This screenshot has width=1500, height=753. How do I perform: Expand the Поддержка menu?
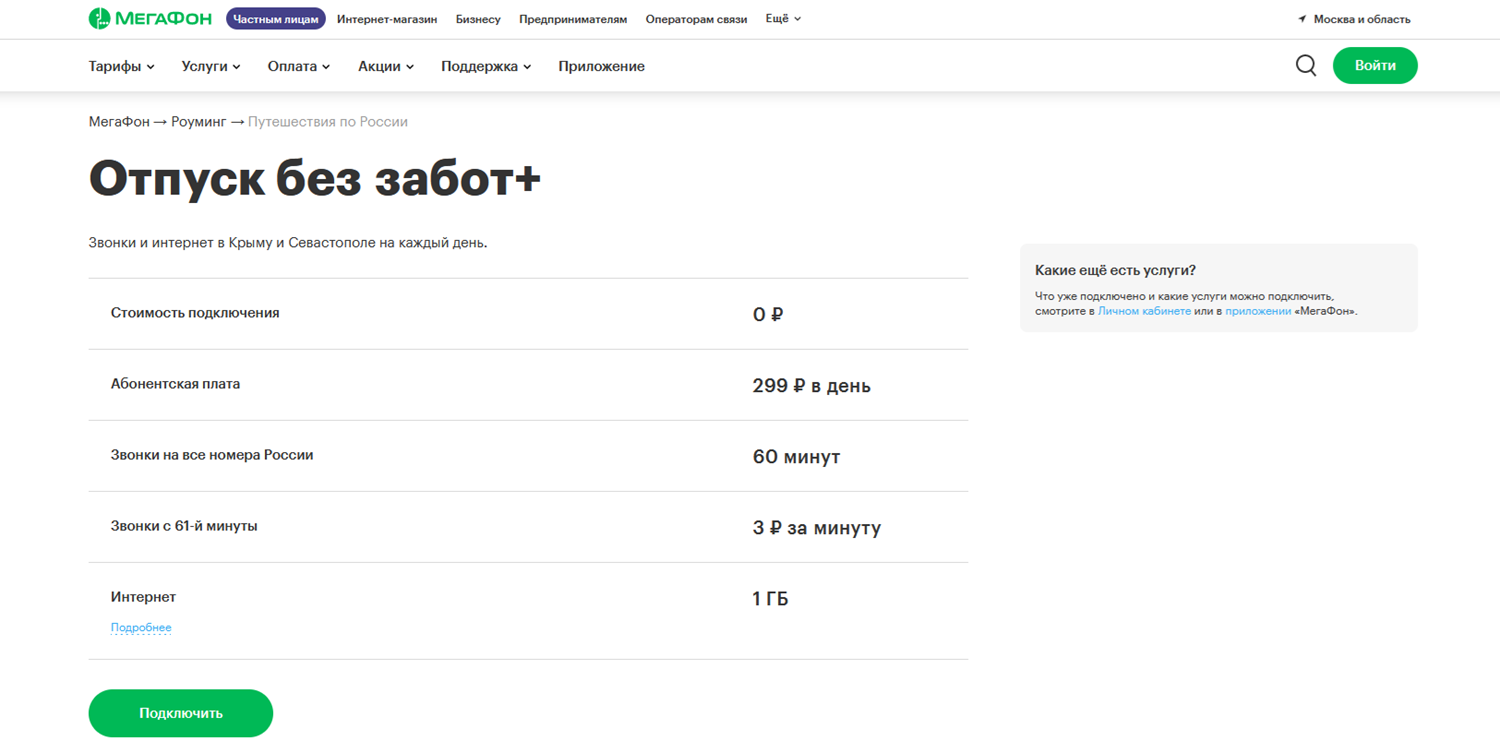(x=486, y=66)
